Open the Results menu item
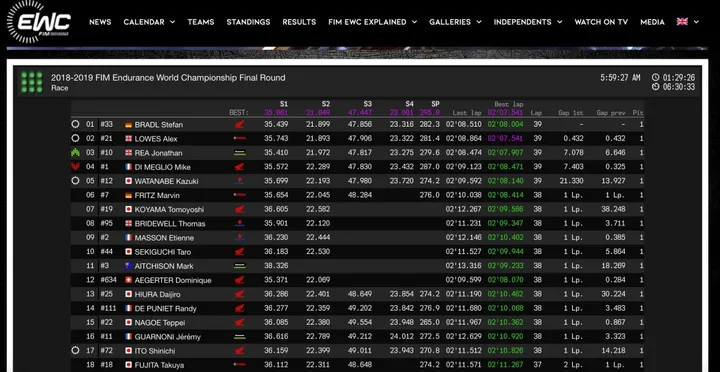720x372 pixels. click(x=299, y=22)
